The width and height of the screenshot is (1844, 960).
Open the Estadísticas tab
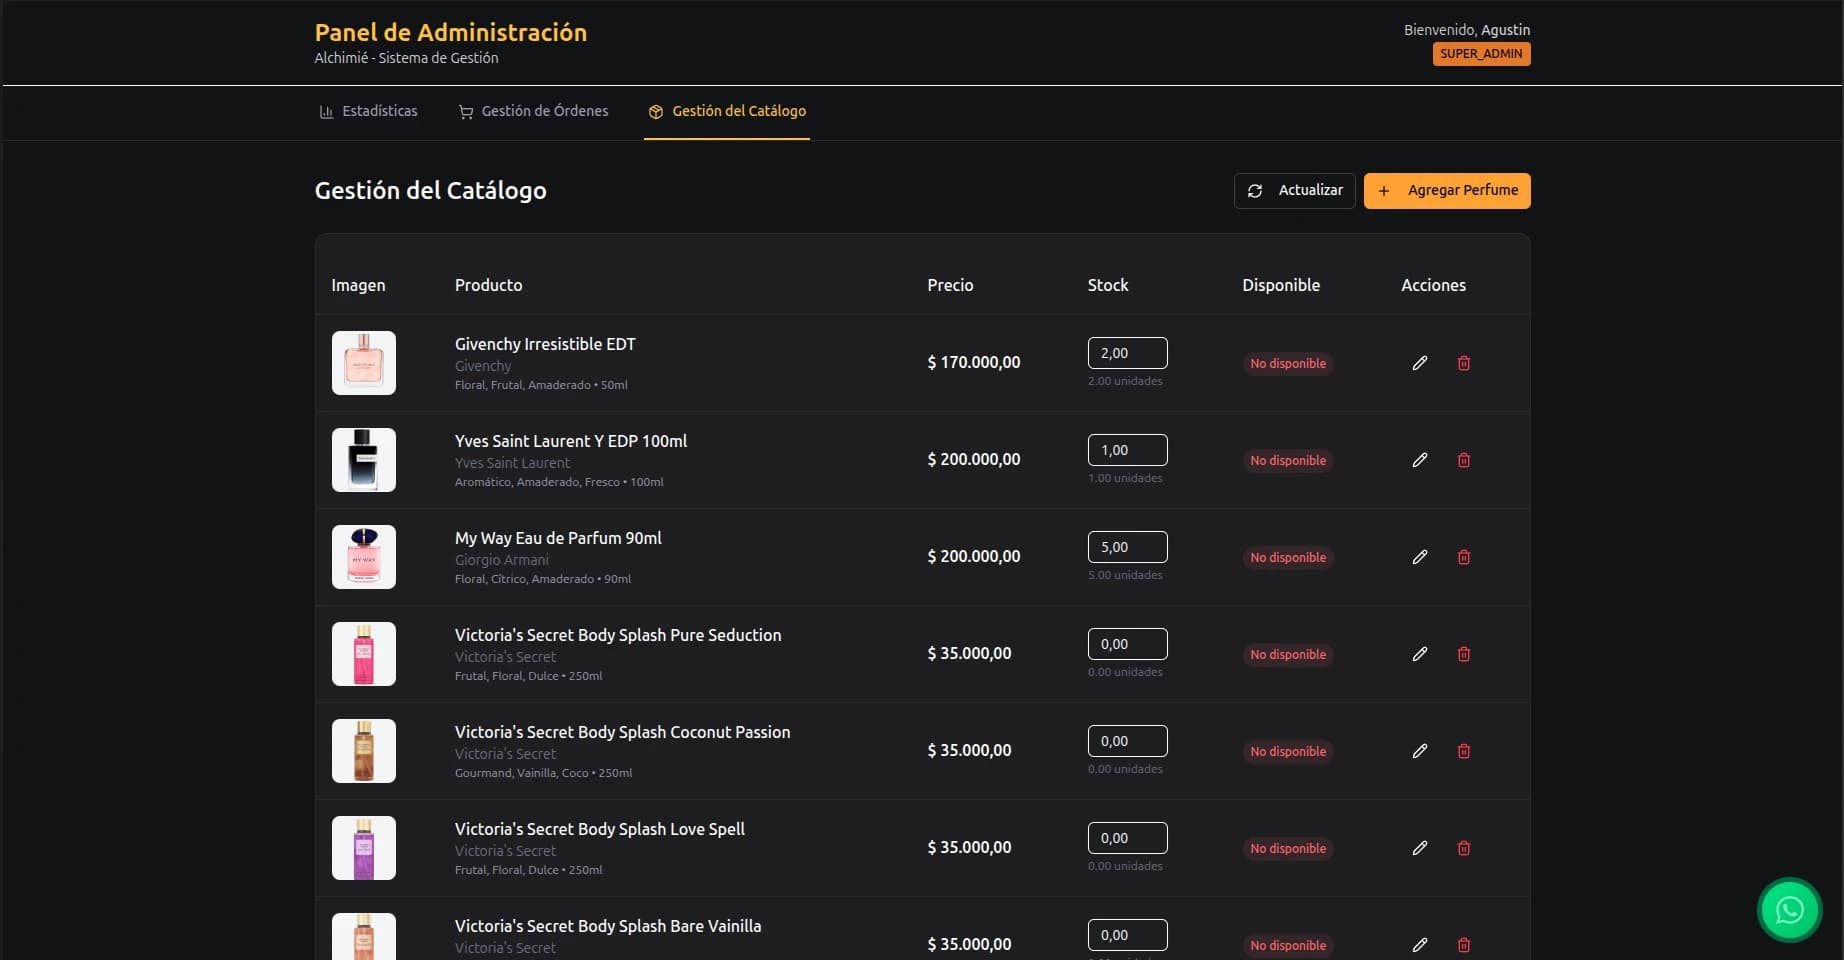pyautogui.click(x=368, y=111)
